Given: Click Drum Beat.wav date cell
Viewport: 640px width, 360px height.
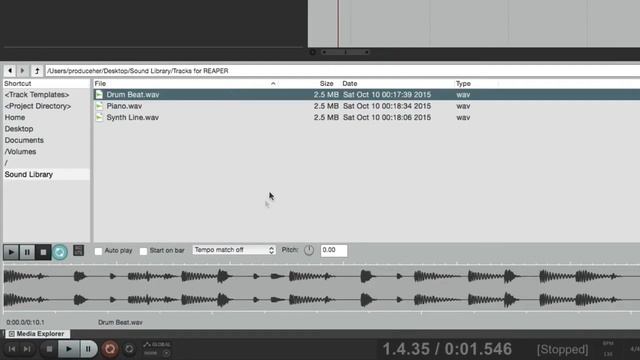Looking at the screenshot, I should pyautogui.click(x=387, y=94).
